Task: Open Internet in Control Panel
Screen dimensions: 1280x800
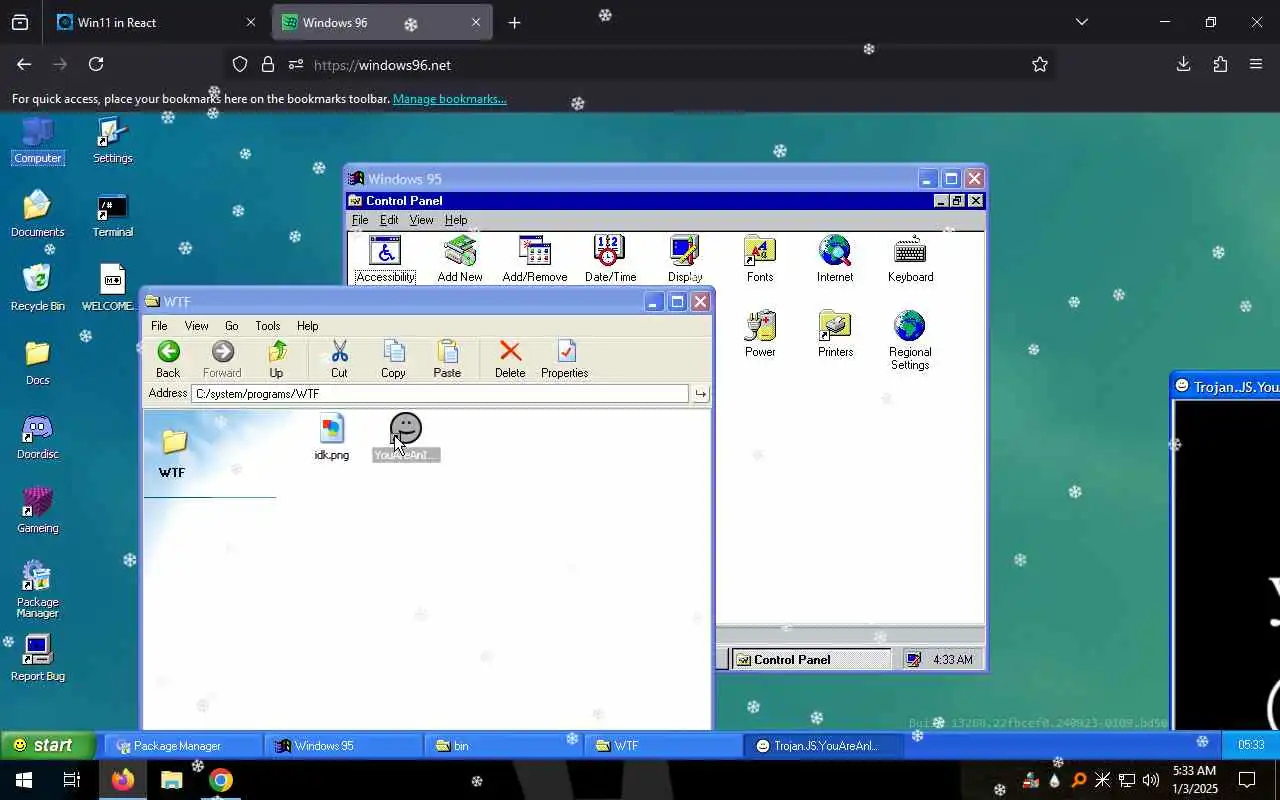Action: 835,259
